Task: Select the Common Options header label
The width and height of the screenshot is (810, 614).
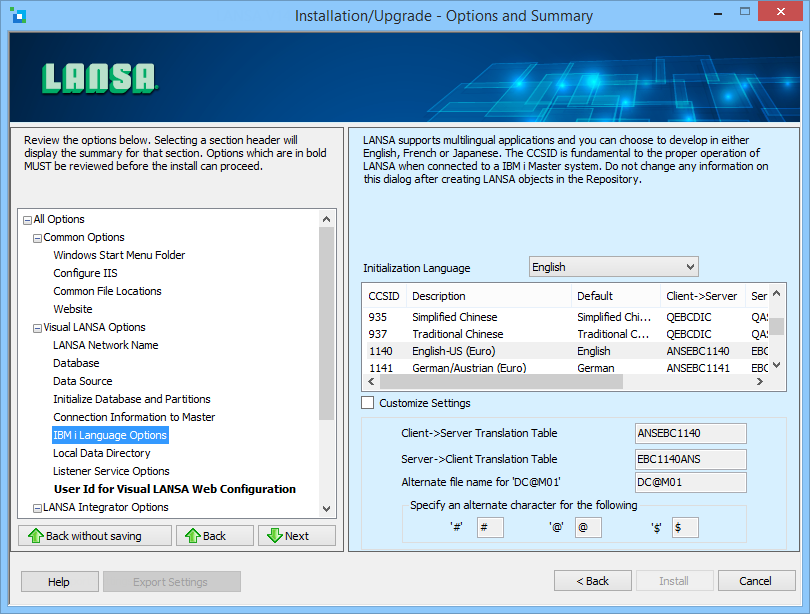Action: [84, 237]
